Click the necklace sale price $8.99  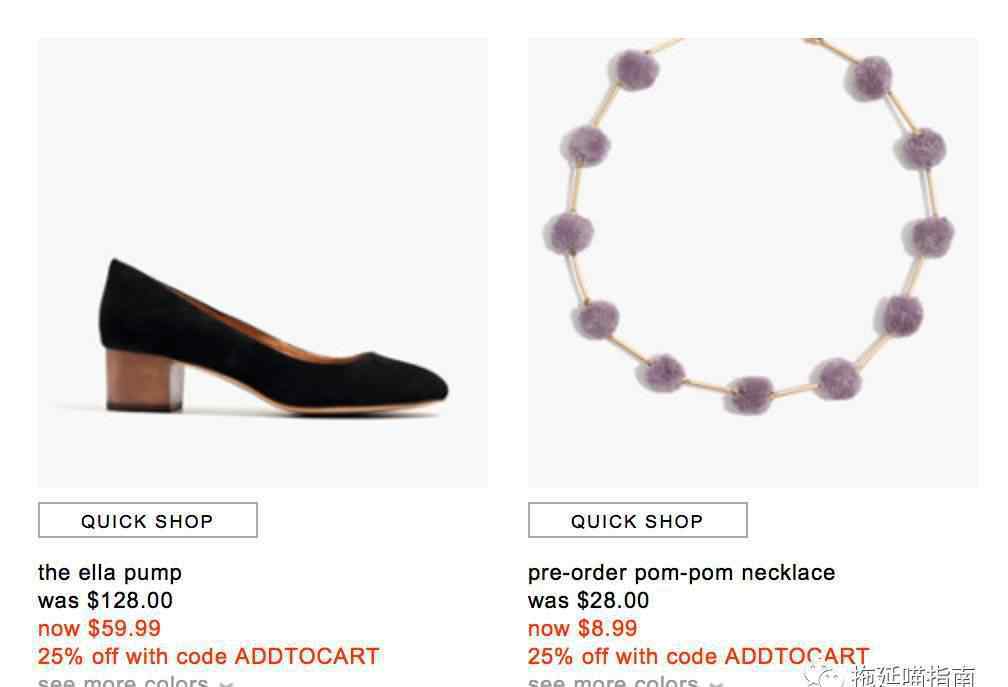582,628
